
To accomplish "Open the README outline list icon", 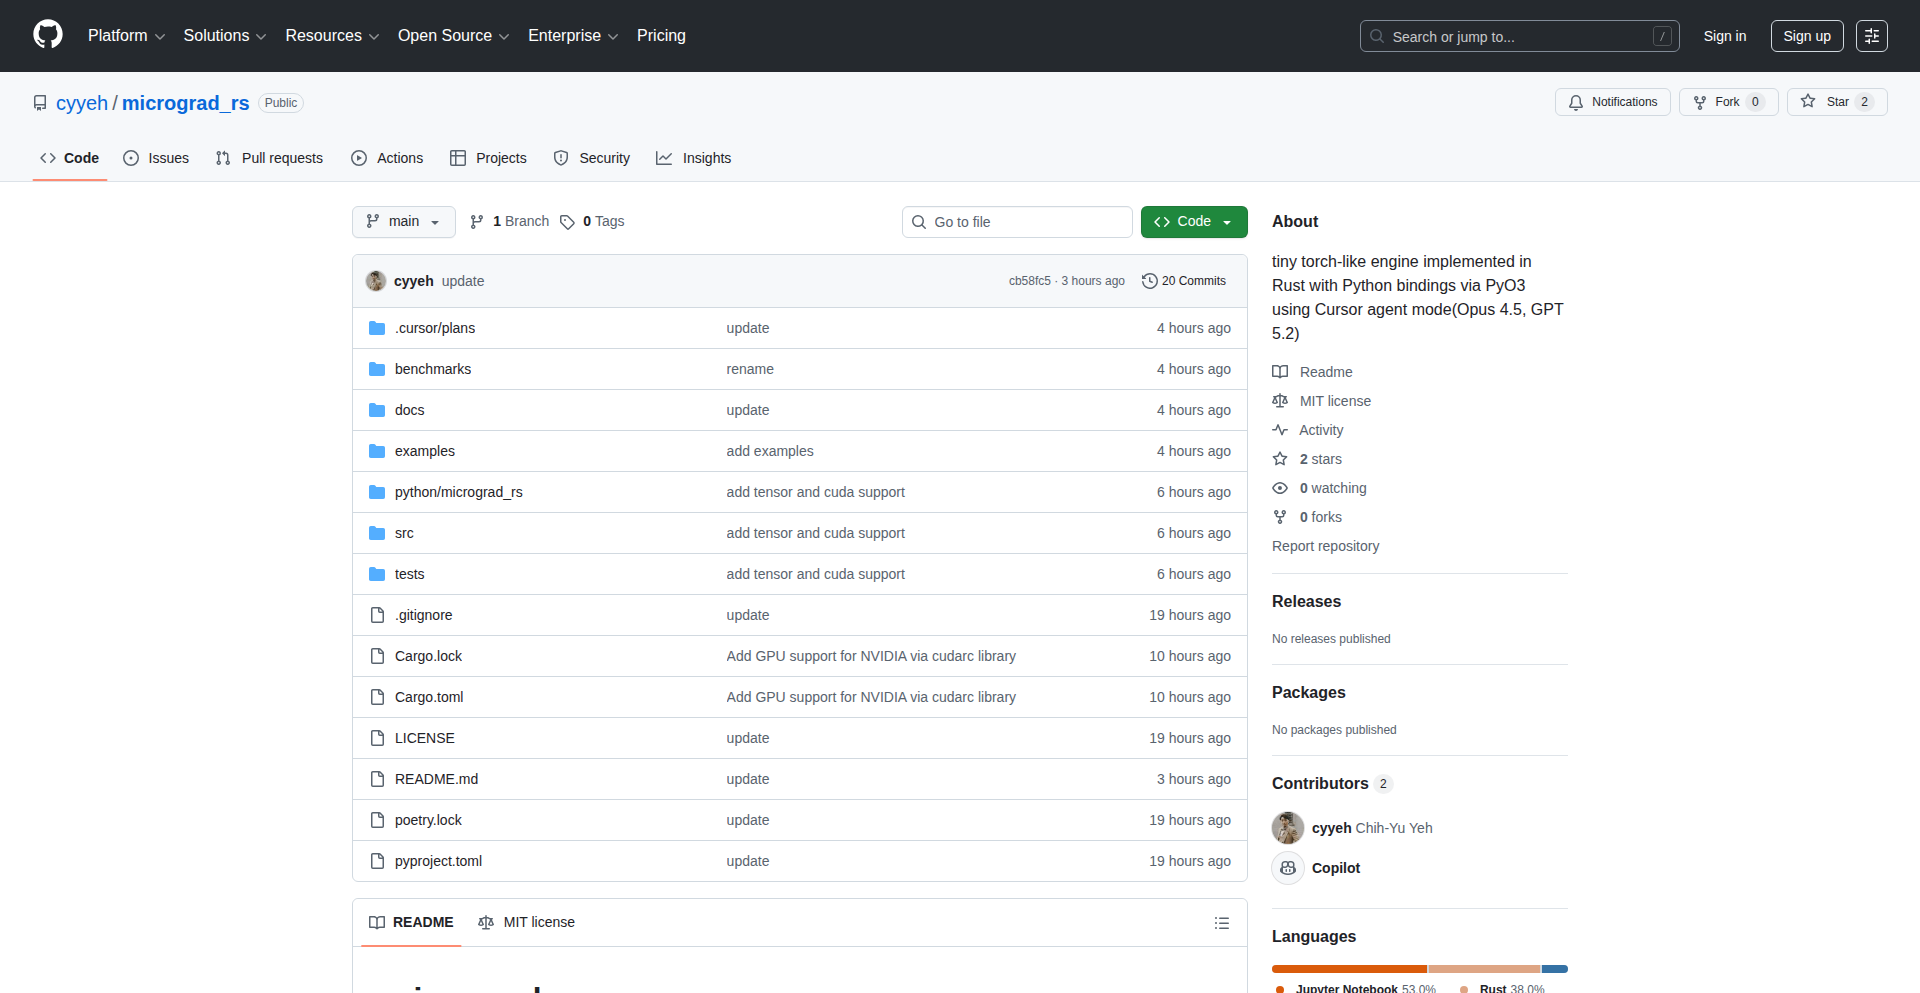I will pos(1222,922).
